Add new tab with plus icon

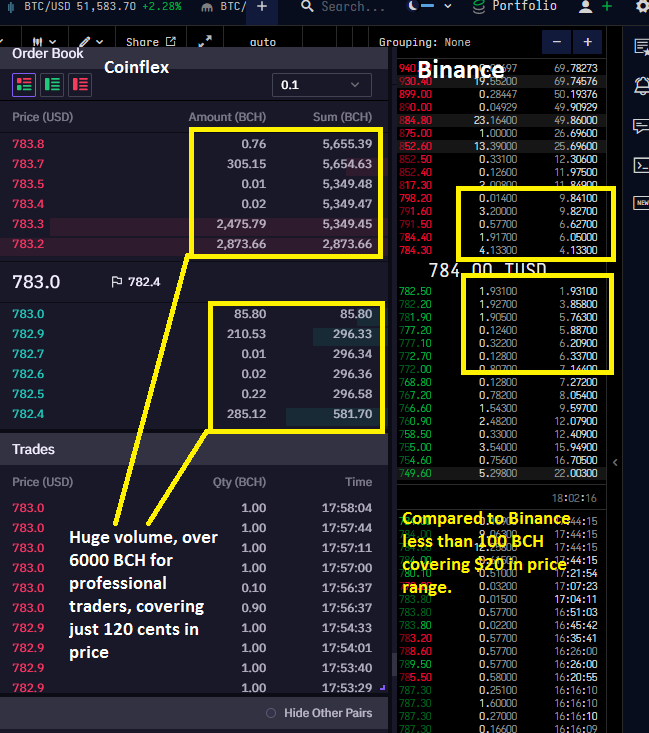pyautogui.click(x=262, y=7)
